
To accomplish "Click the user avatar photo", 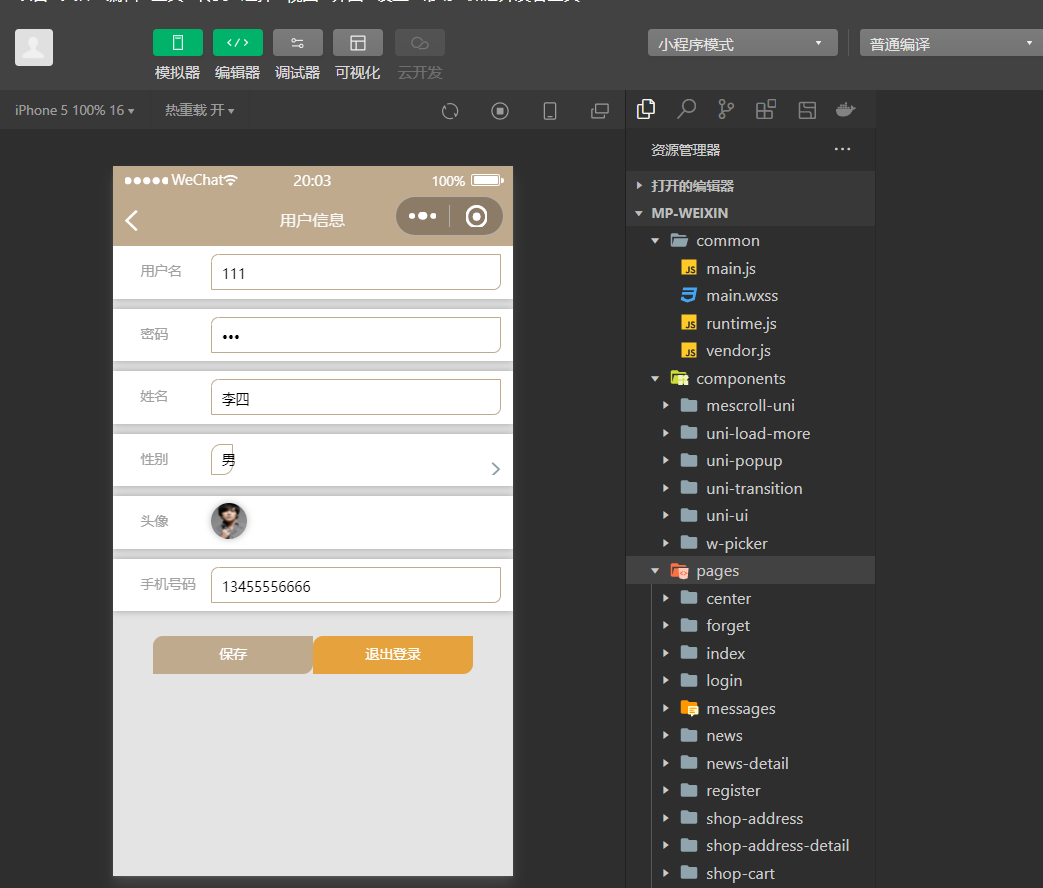I will (x=229, y=521).
